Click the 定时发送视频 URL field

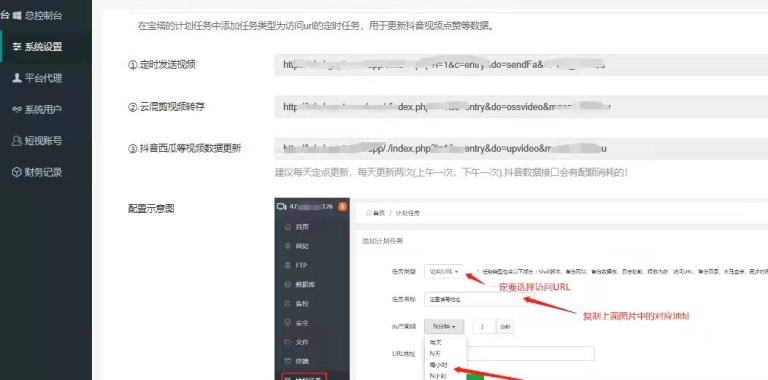point(521,65)
